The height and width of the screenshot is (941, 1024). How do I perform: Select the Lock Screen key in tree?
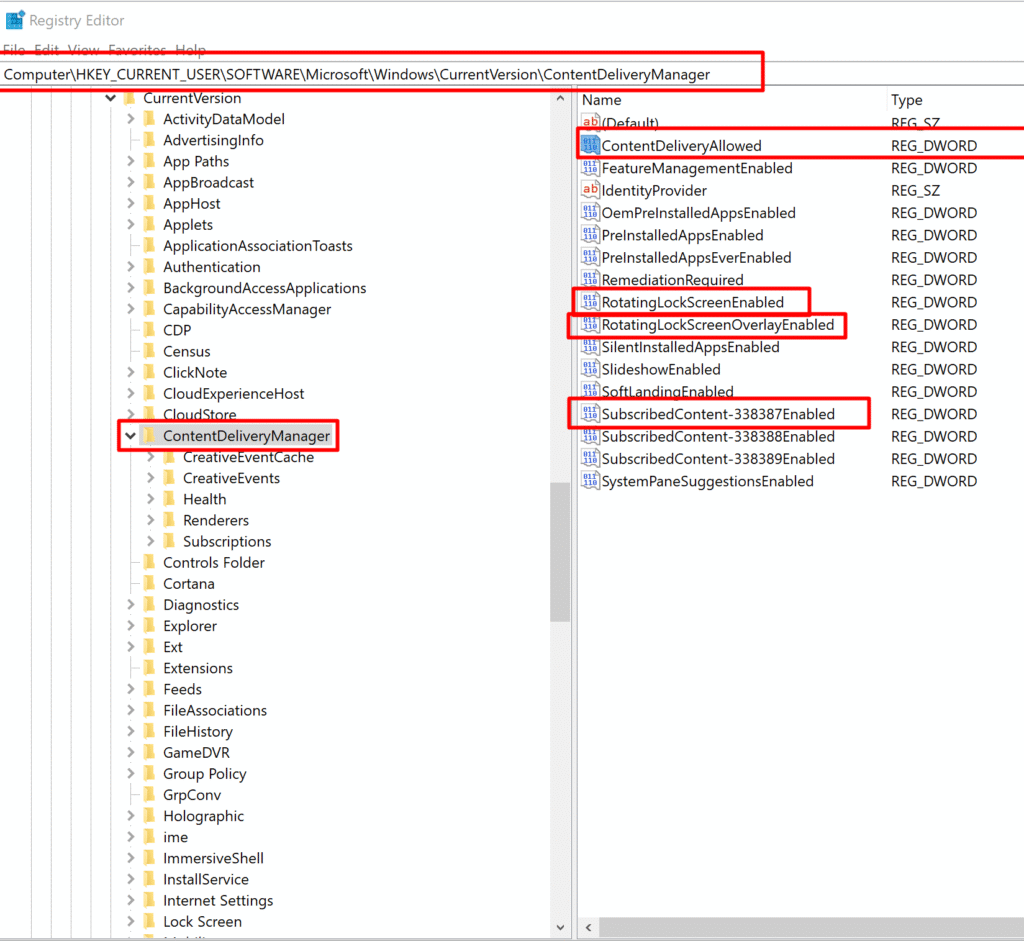202,922
